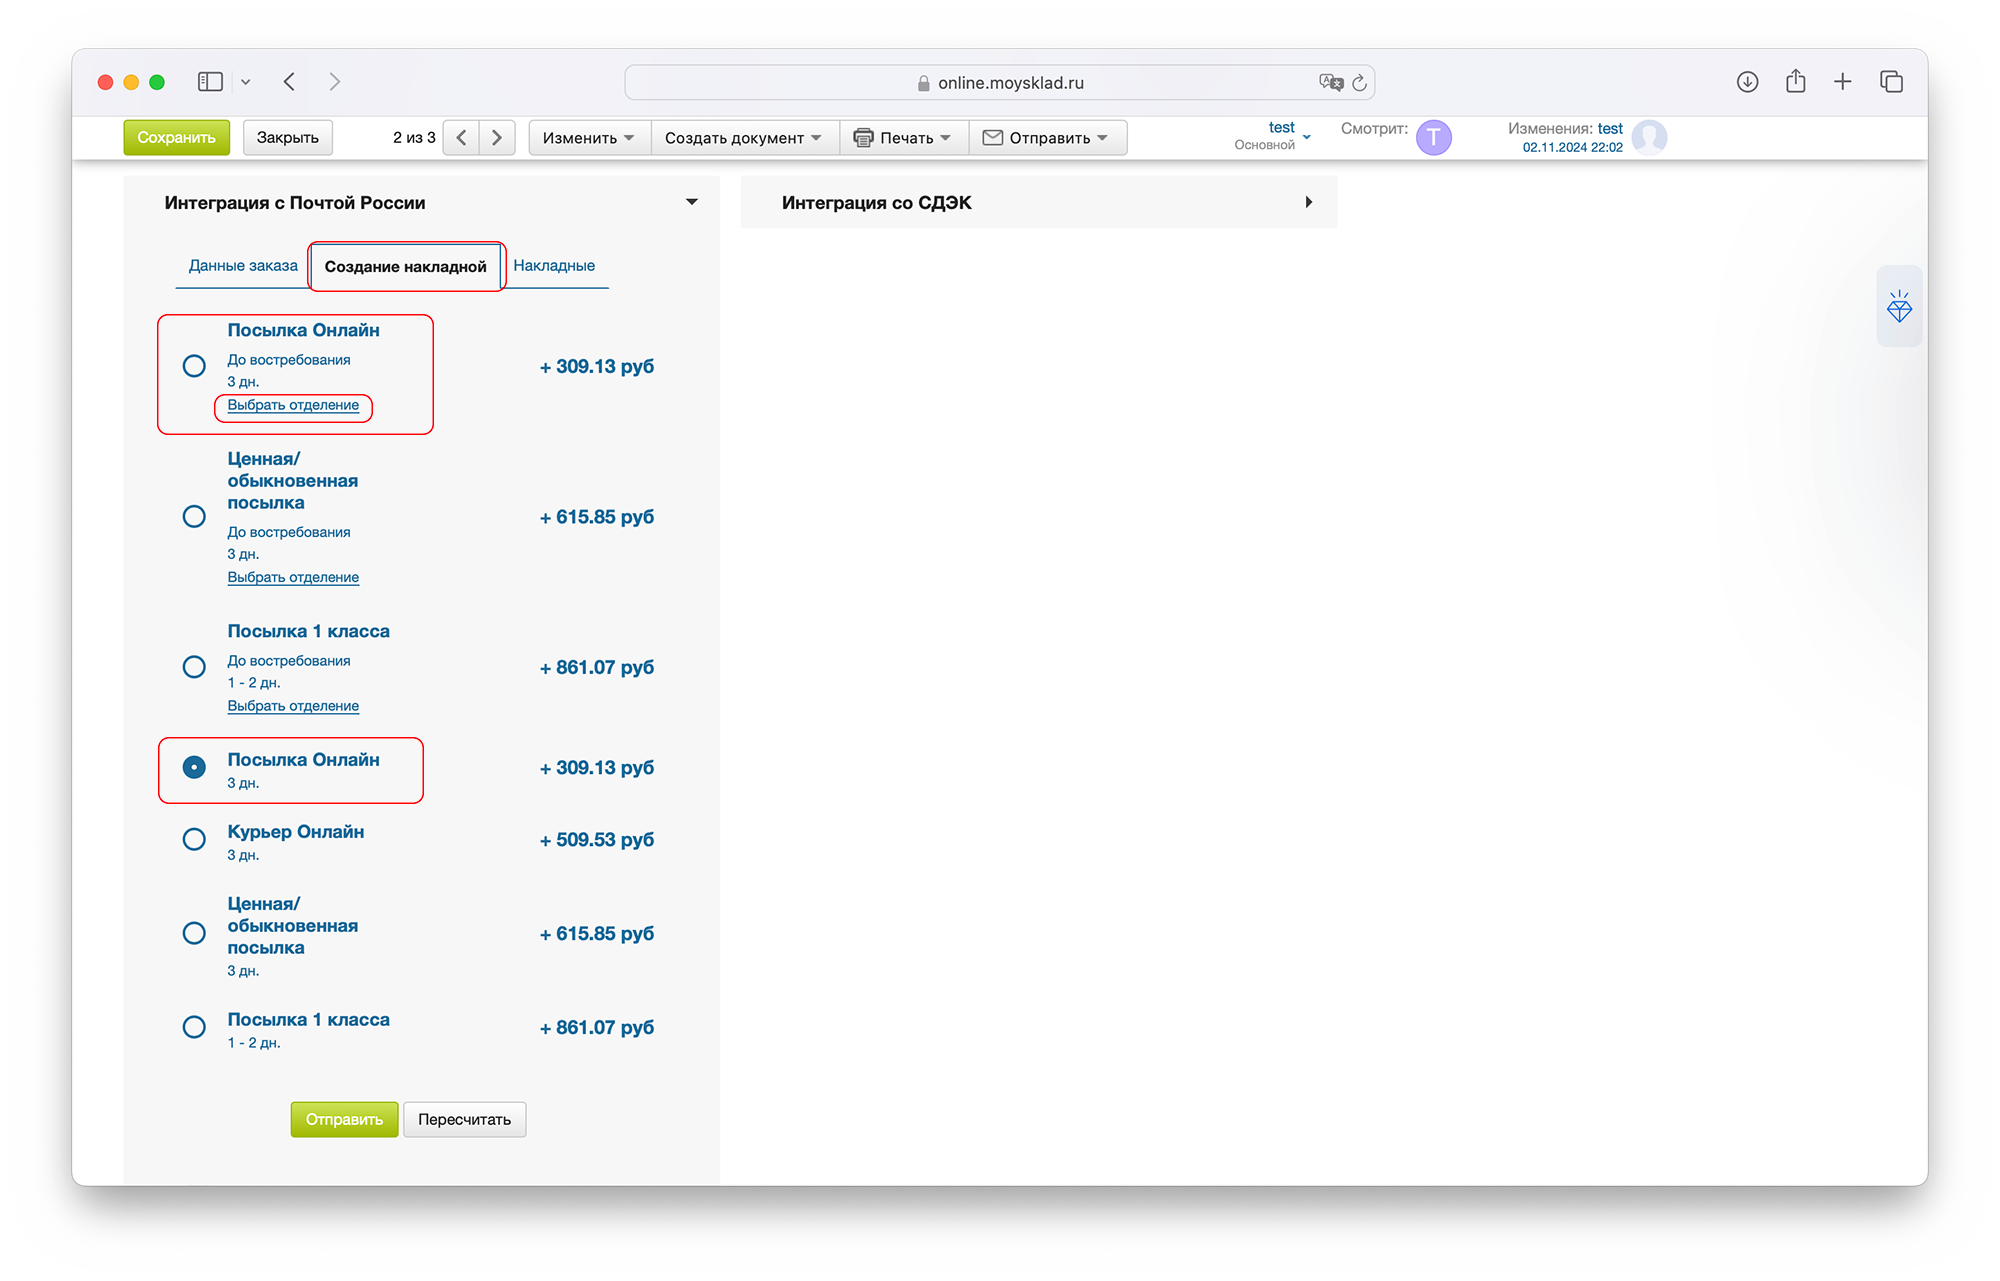Reload the page with refresh icon
2000x1281 pixels.
(x=1359, y=83)
